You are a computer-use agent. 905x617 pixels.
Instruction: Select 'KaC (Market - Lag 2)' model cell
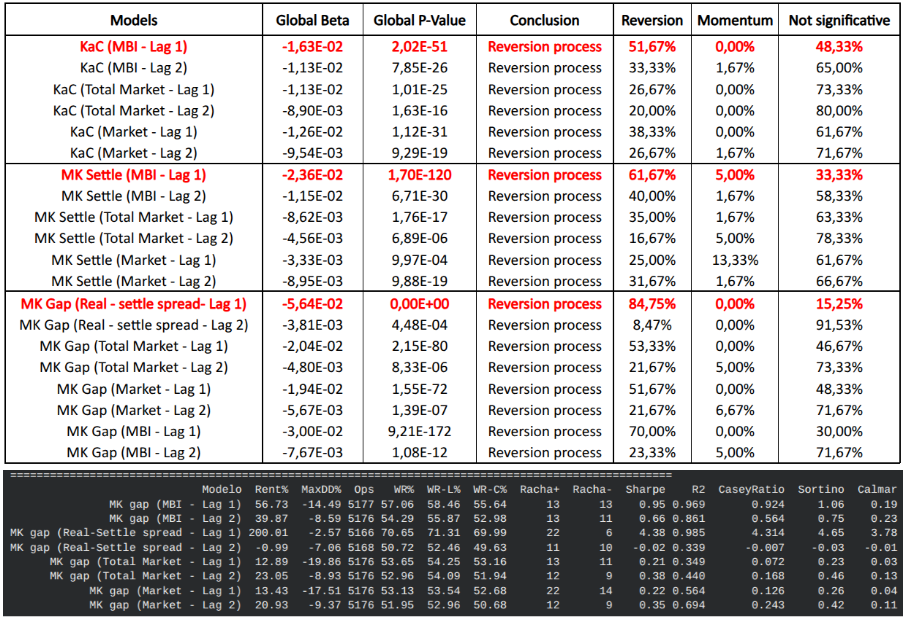coord(134,154)
